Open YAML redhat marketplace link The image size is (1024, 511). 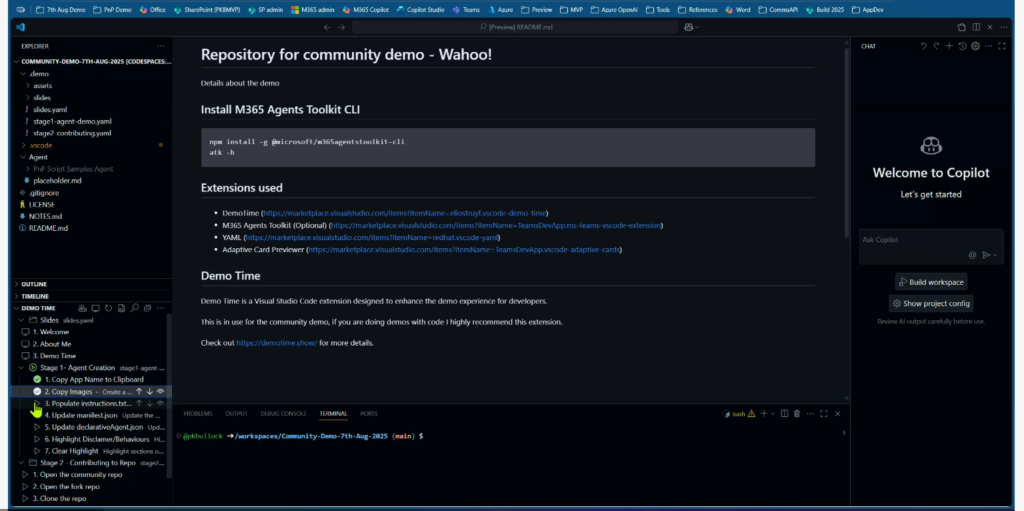[x=372, y=237]
